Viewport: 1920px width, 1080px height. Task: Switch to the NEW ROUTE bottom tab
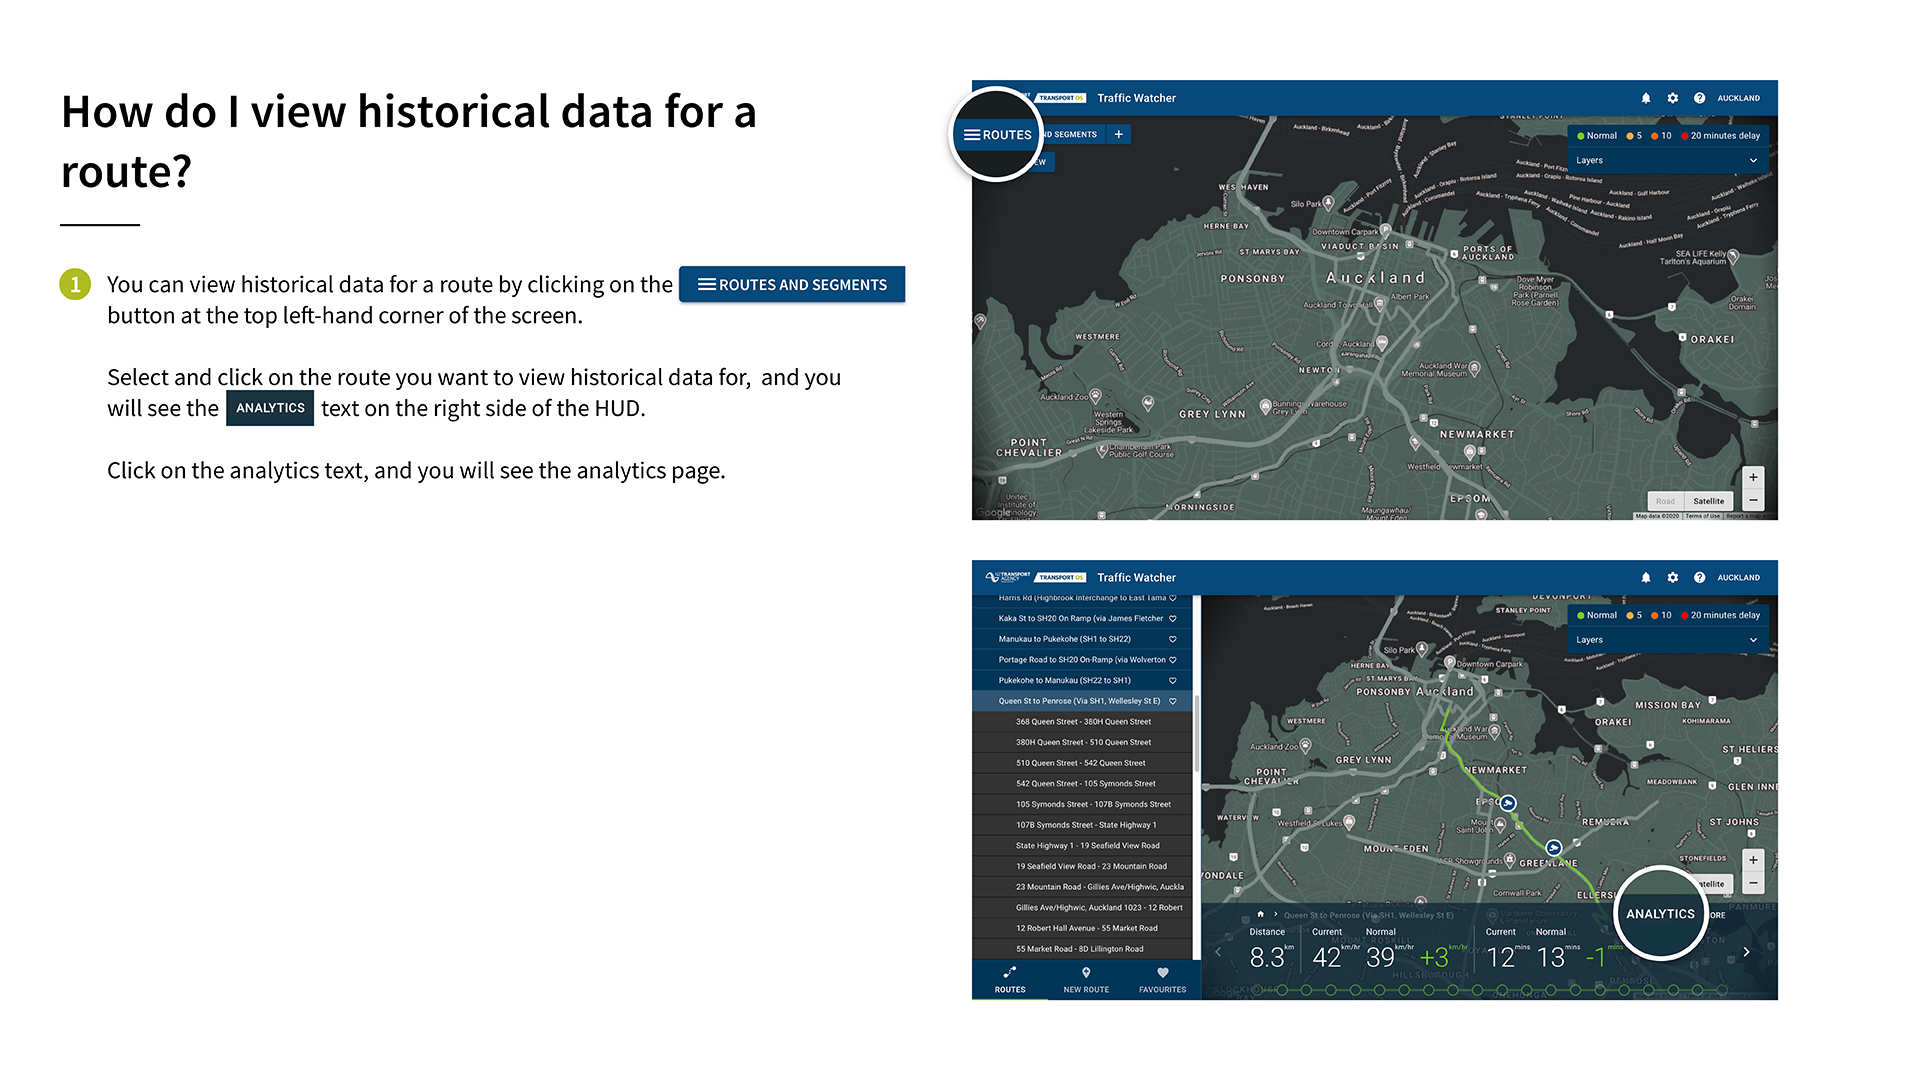point(1086,980)
